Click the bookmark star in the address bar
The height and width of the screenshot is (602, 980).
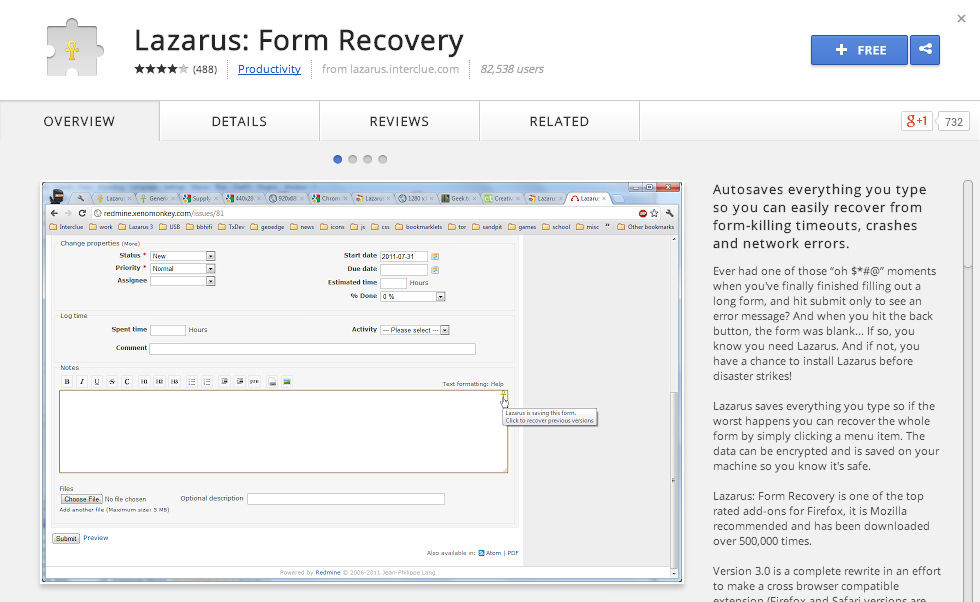[x=654, y=213]
